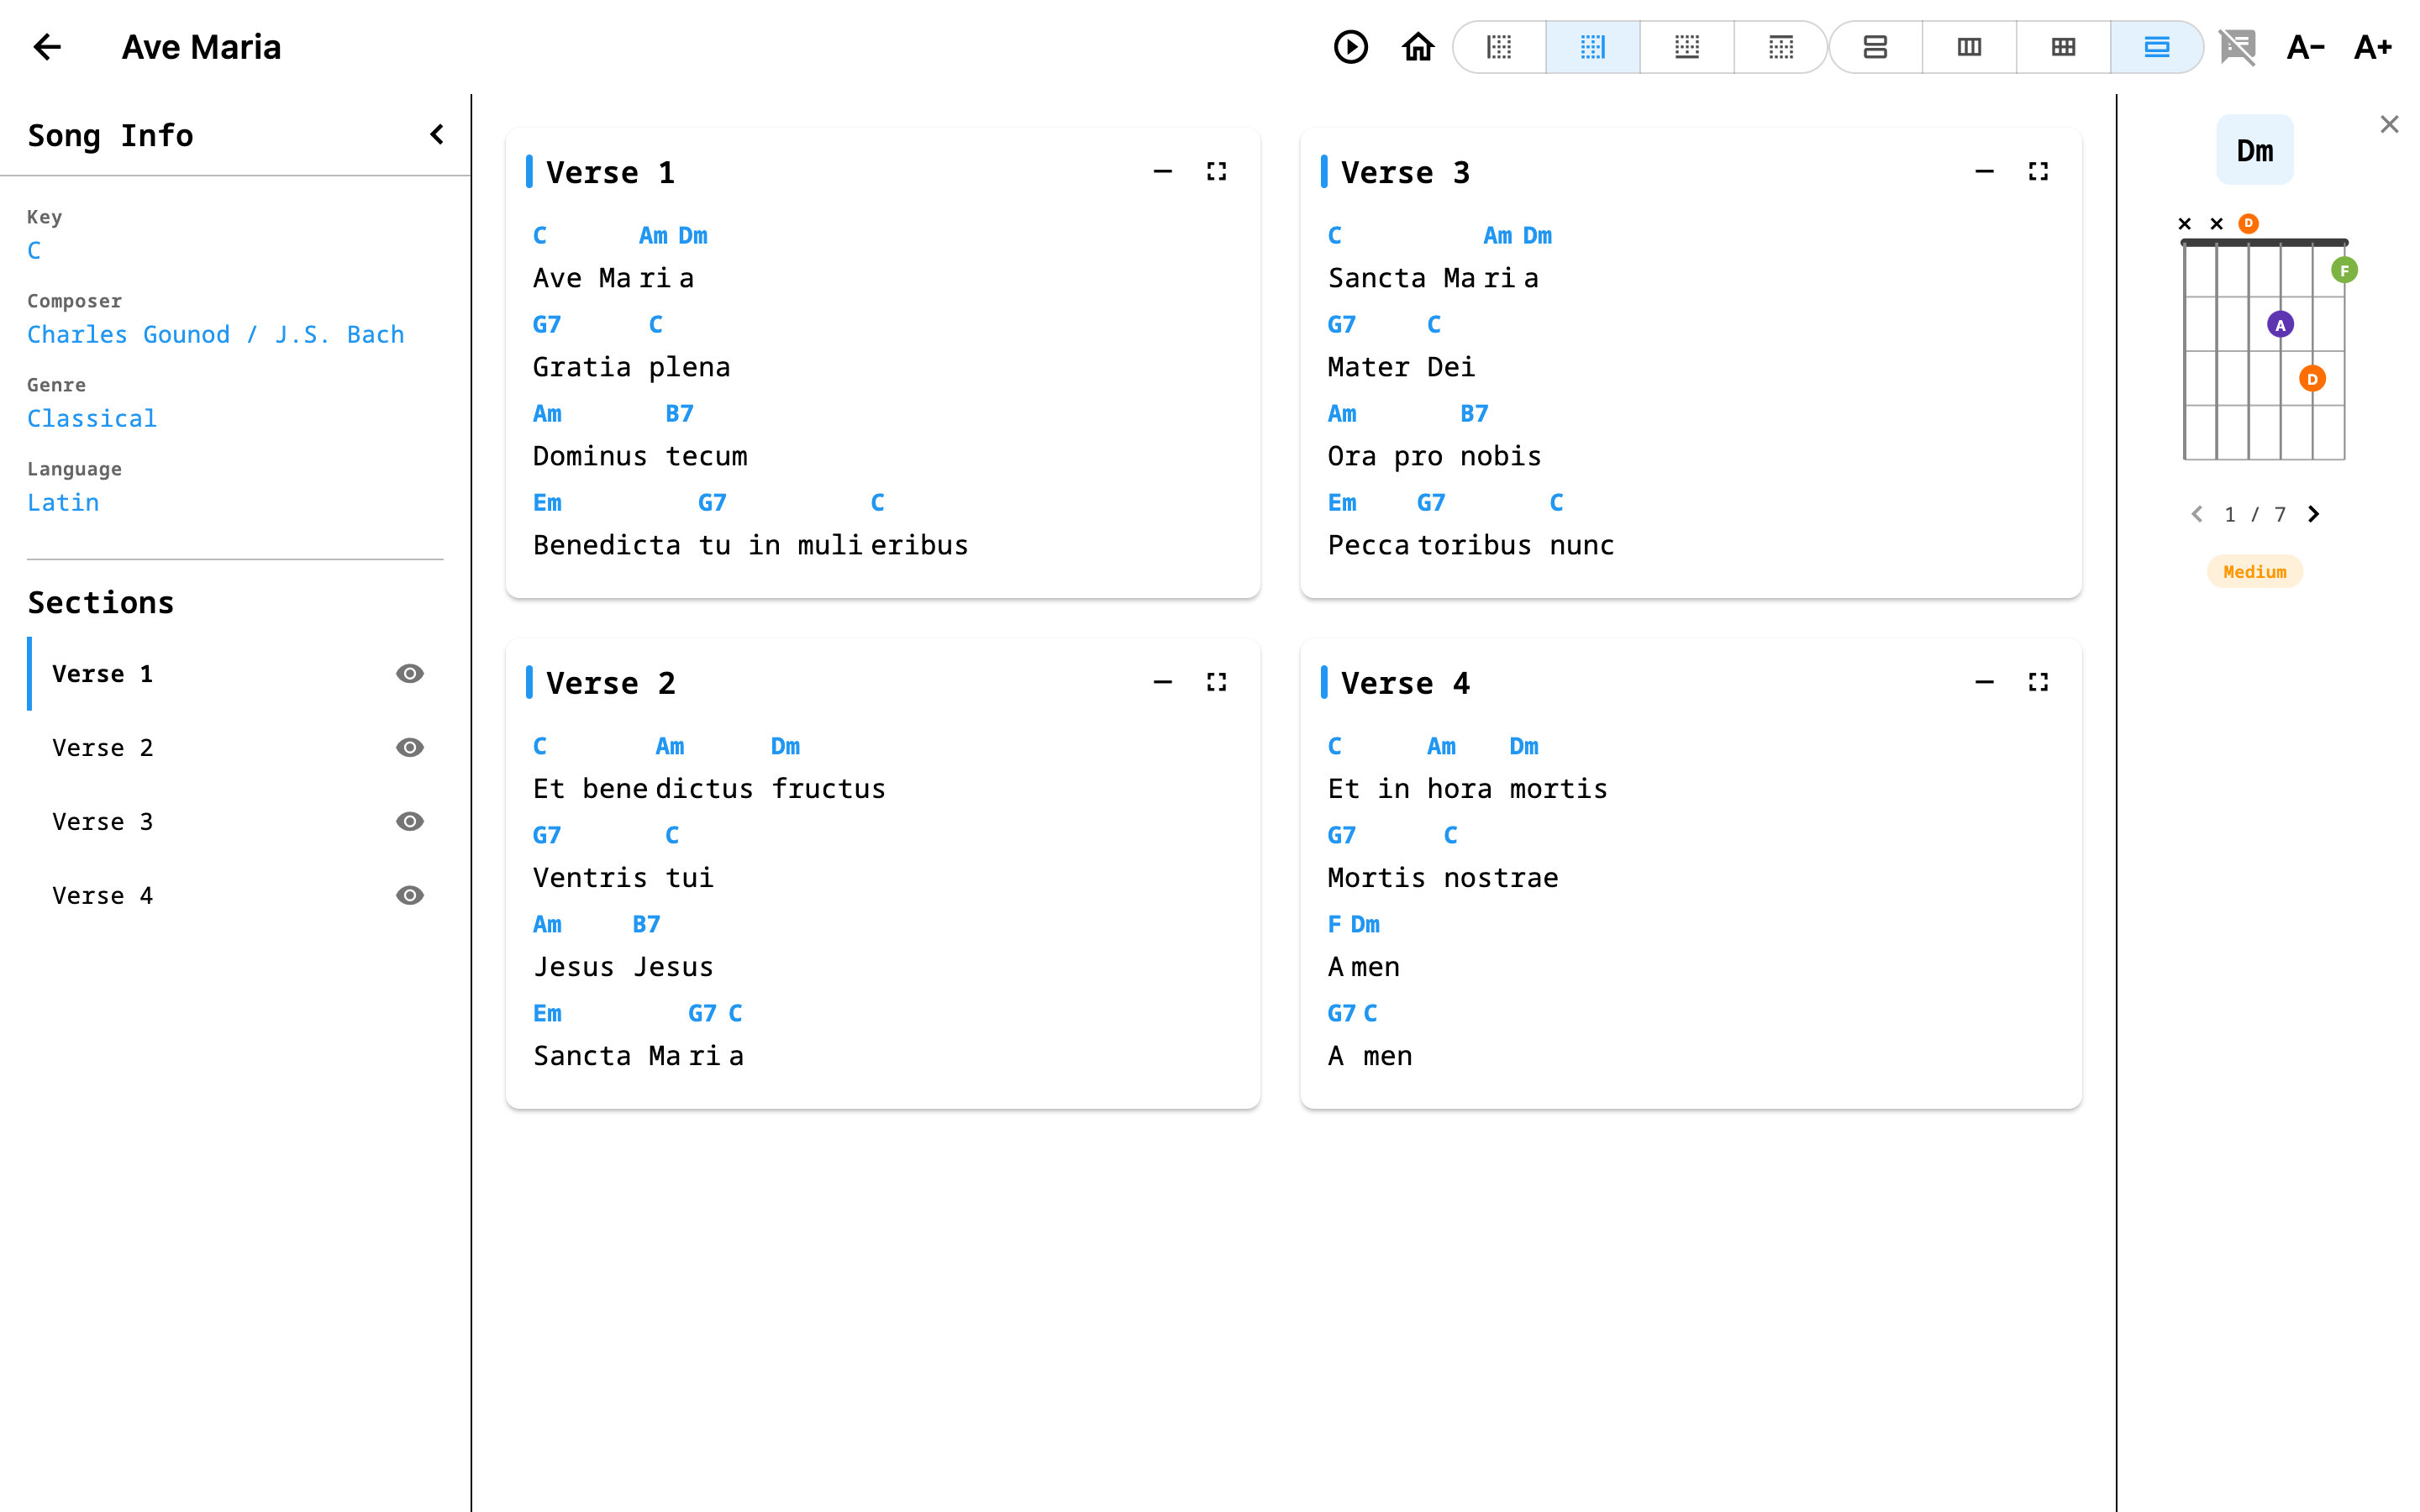Open composer link Charles Gounod / J.S. Bach
Viewport: 2420px width, 1512px height.
[x=215, y=334]
